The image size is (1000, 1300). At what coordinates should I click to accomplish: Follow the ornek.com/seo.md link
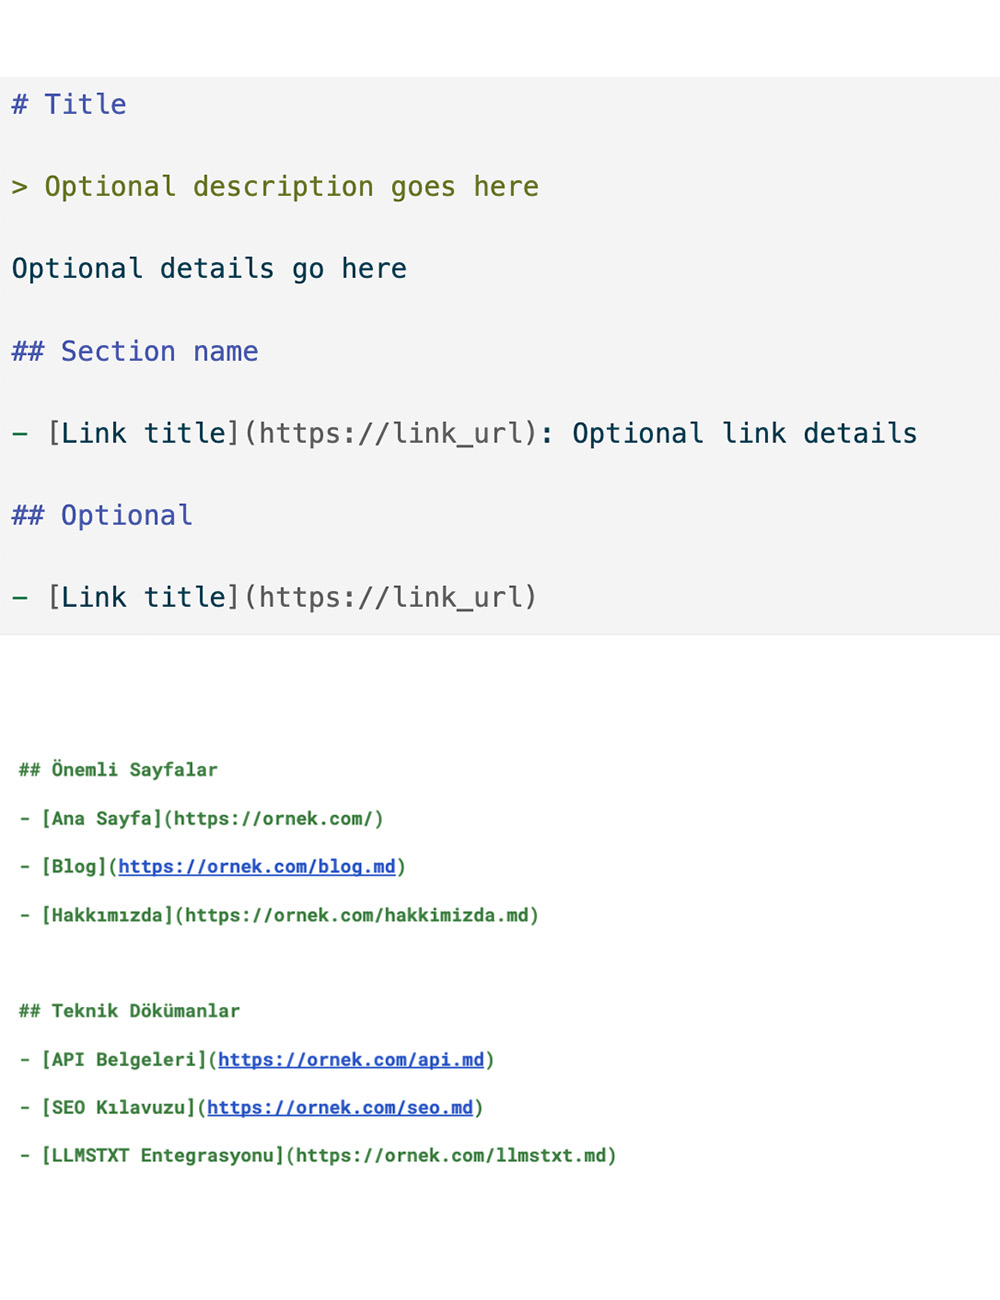pos(340,1108)
